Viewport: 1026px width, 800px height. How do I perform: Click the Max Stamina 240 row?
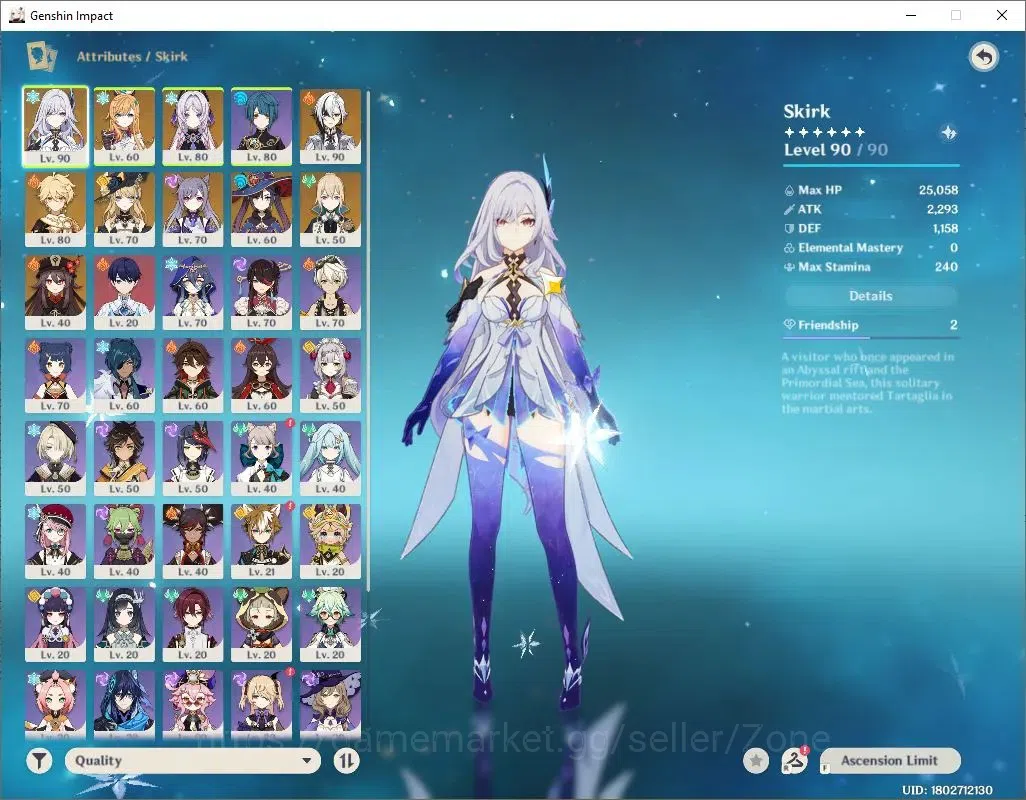871,267
